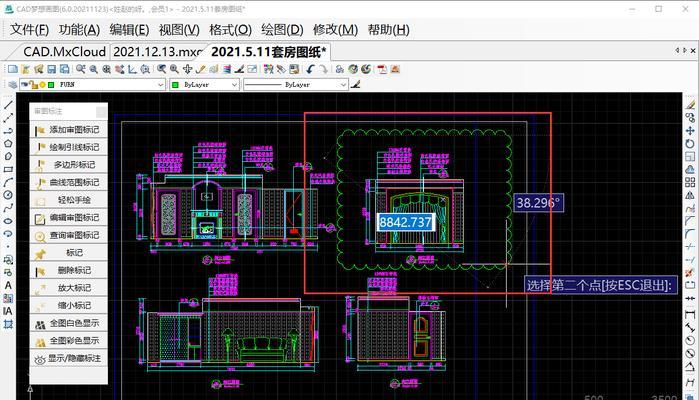Click 编辑审图标记 button
The height and width of the screenshot is (400, 699).
(x=69, y=218)
